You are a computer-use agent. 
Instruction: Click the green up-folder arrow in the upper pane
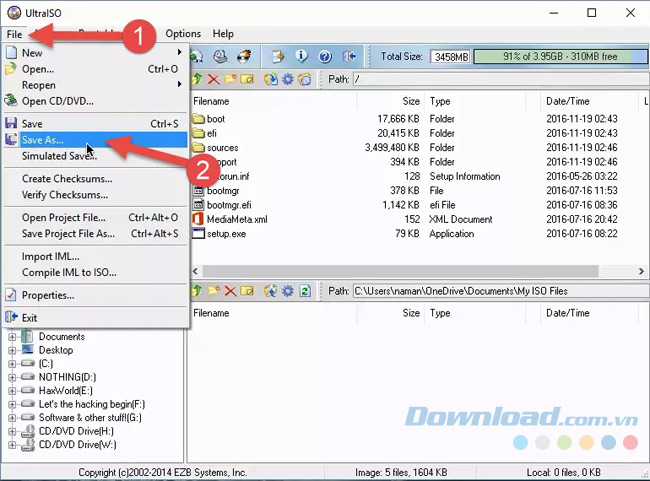click(x=197, y=79)
